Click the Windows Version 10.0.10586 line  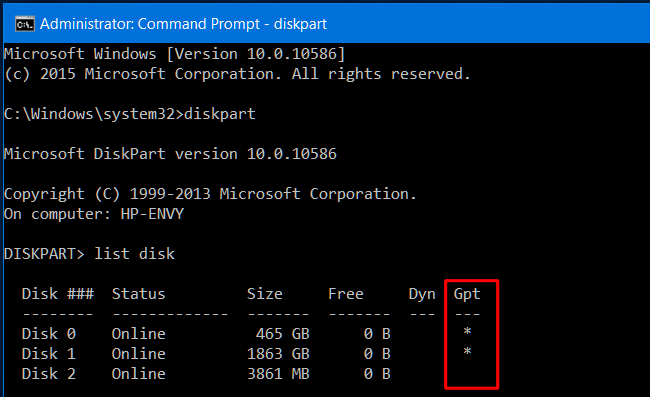coord(175,54)
